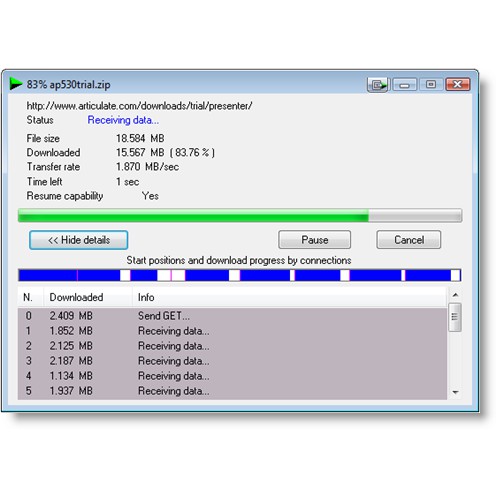Click the blue Receiving data... status text
The height and width of the screenshot is (496, 496).
click(123, 120)
